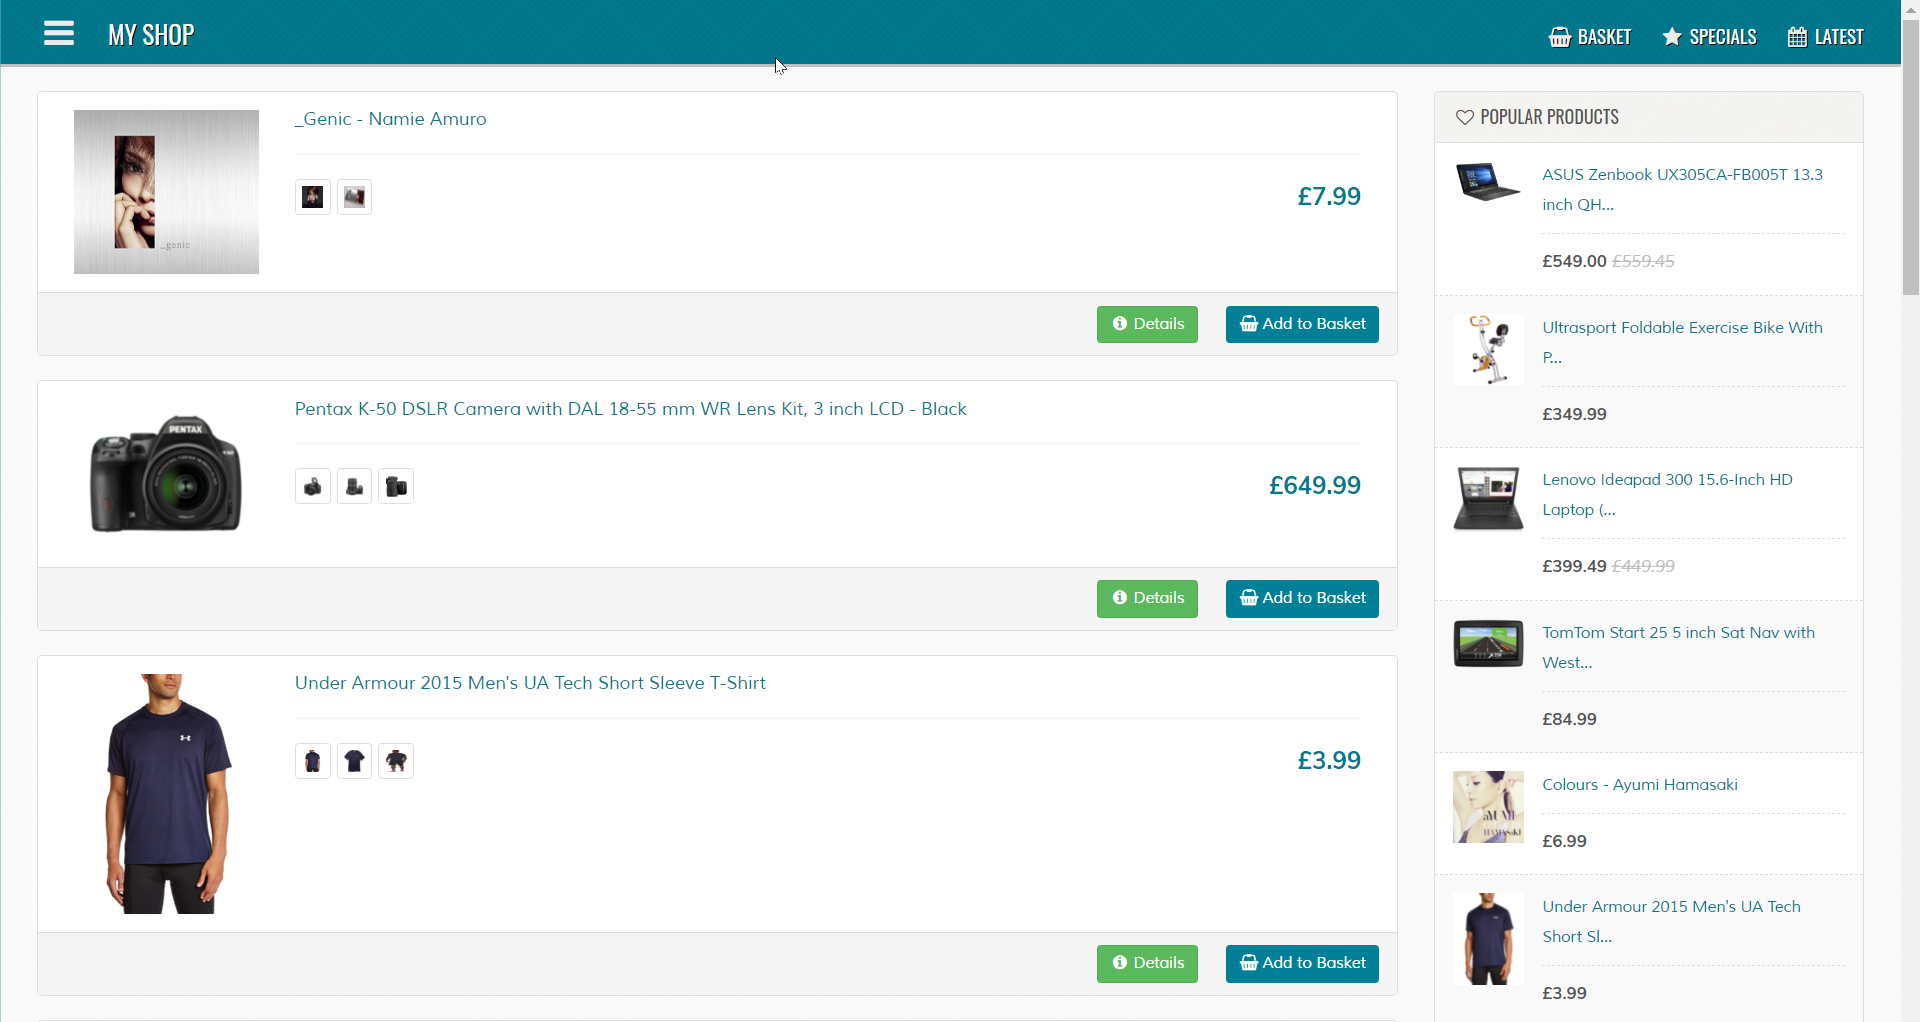The width and height of the screenshot is (1920, 1022).
Task: Select main image of _Genic - Namie Amuro
Action: (x=166, y=192)
